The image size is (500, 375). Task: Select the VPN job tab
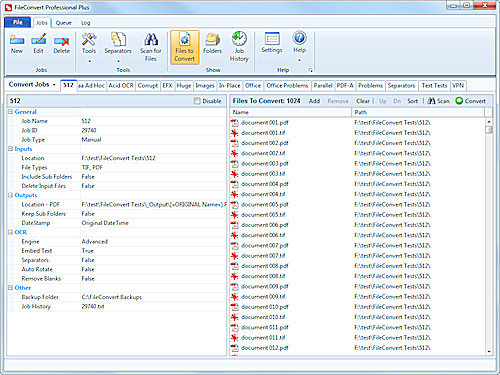(458, 86)
